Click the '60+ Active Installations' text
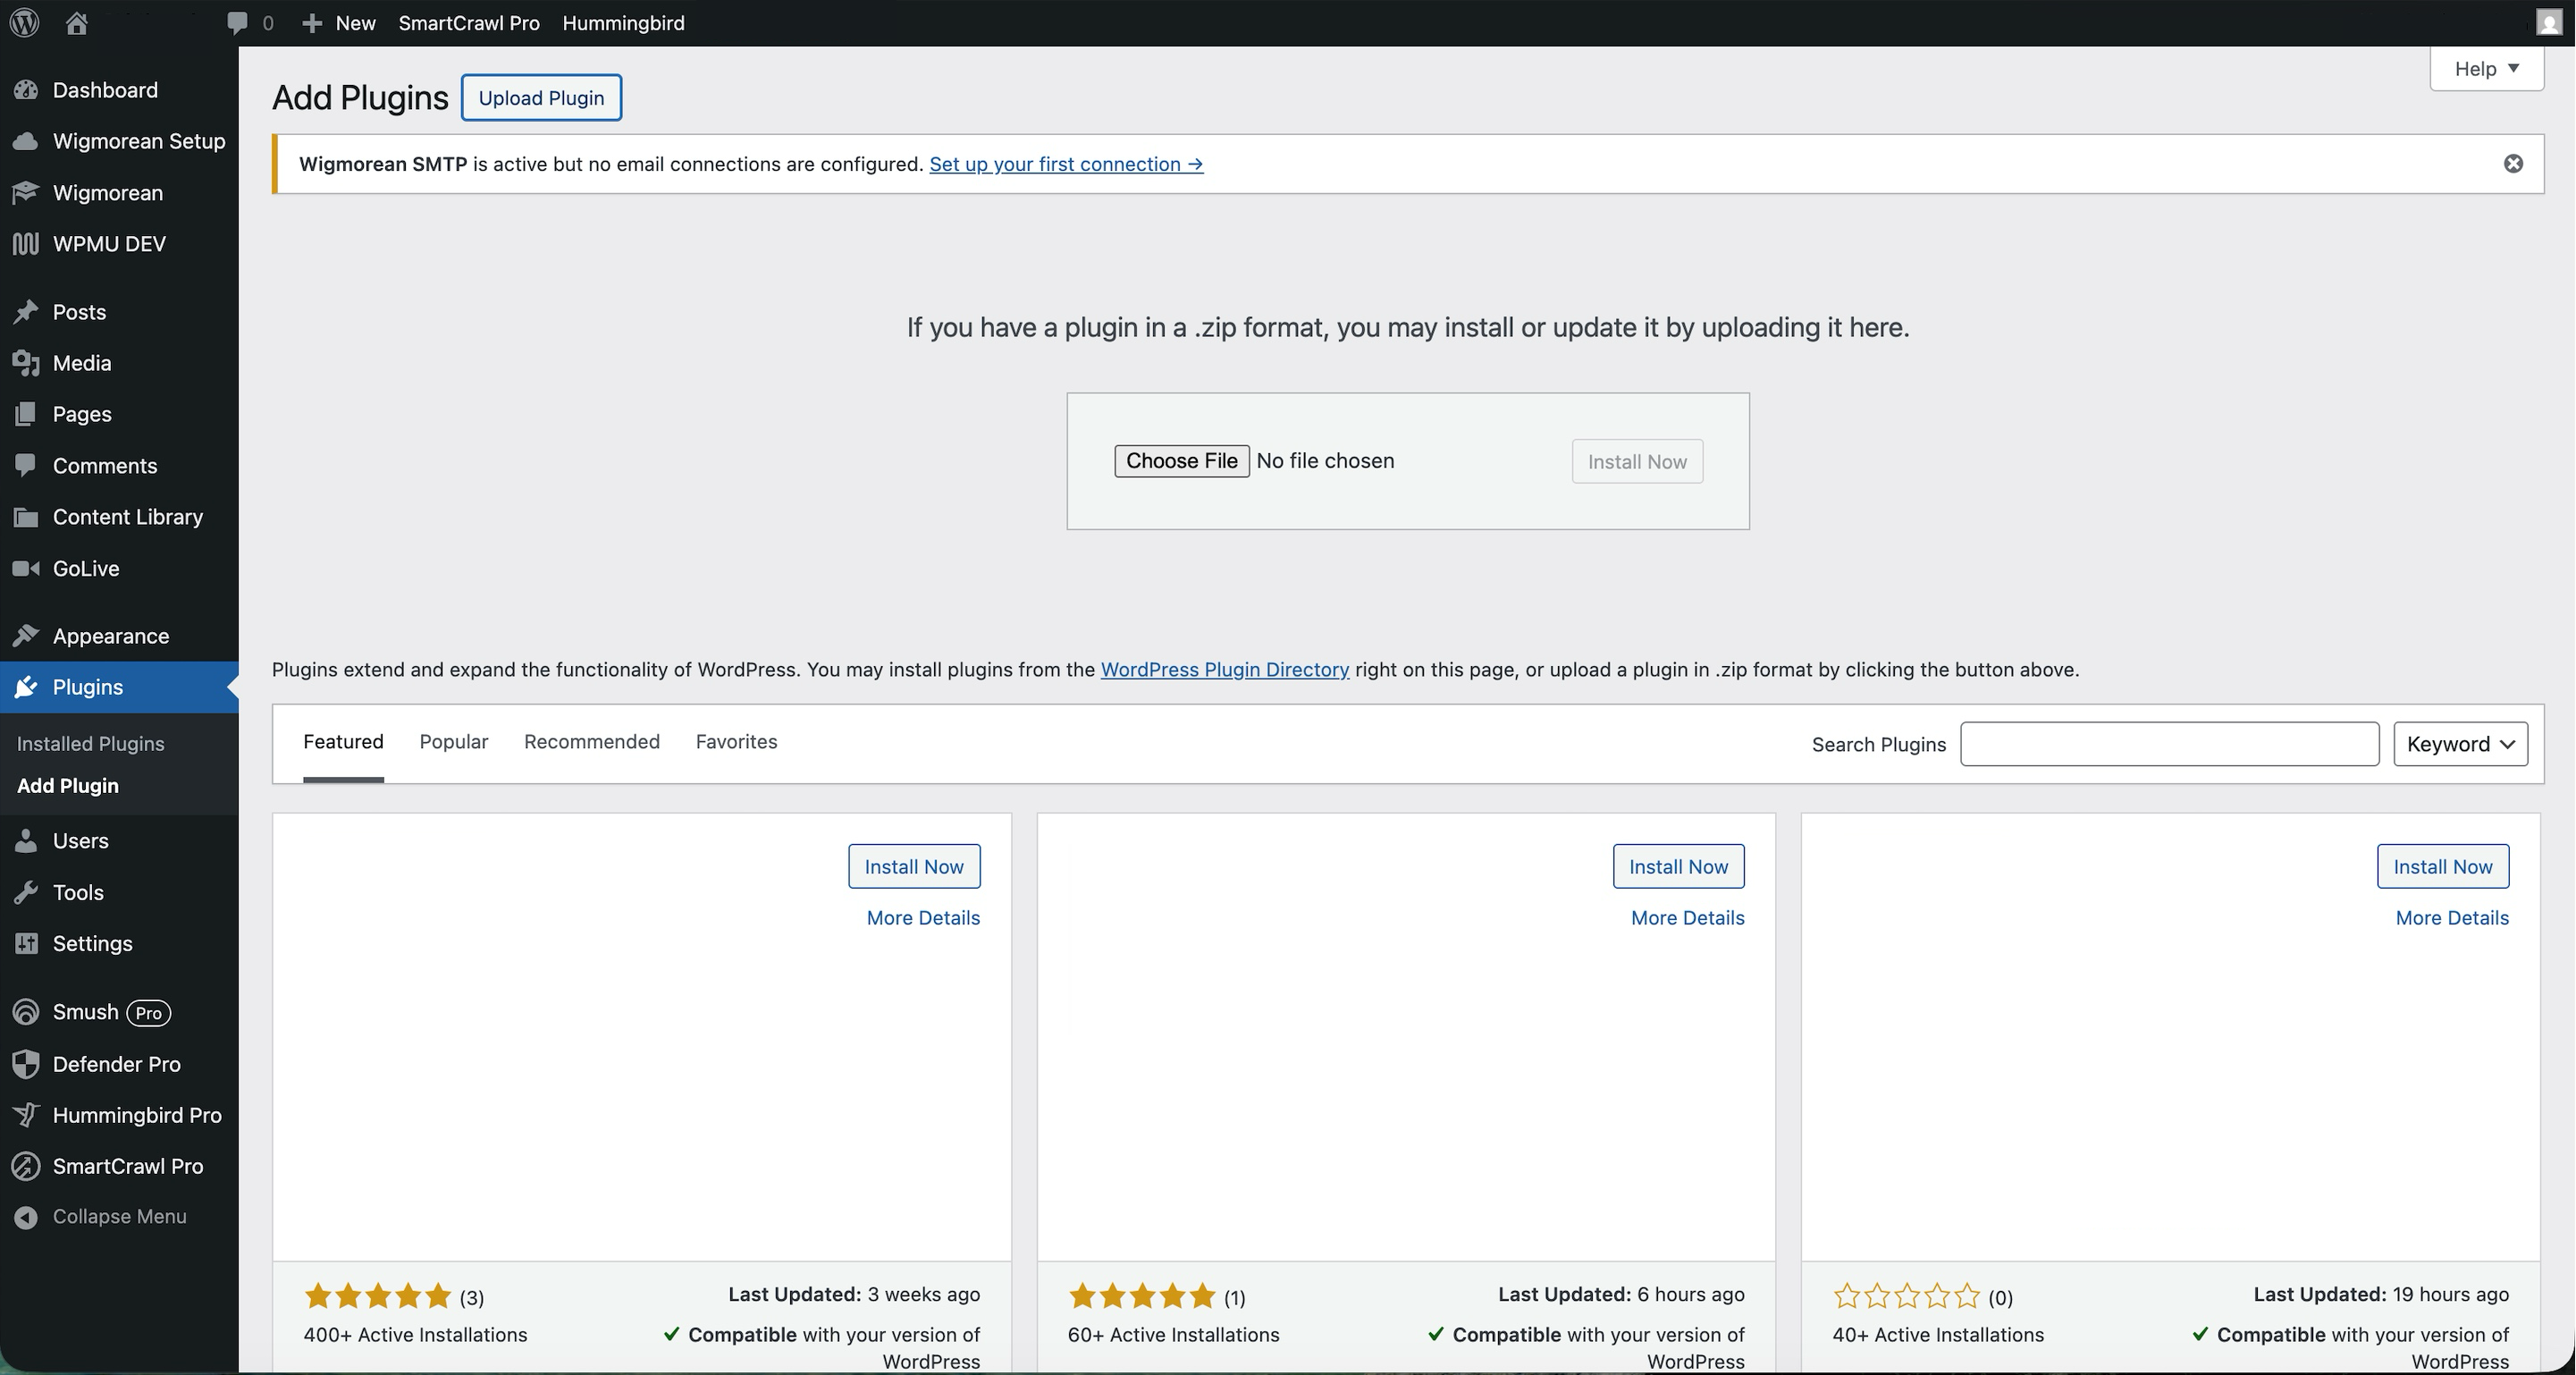The height and width of the screenshot is (1375, 2576). pos(1173,1335)
